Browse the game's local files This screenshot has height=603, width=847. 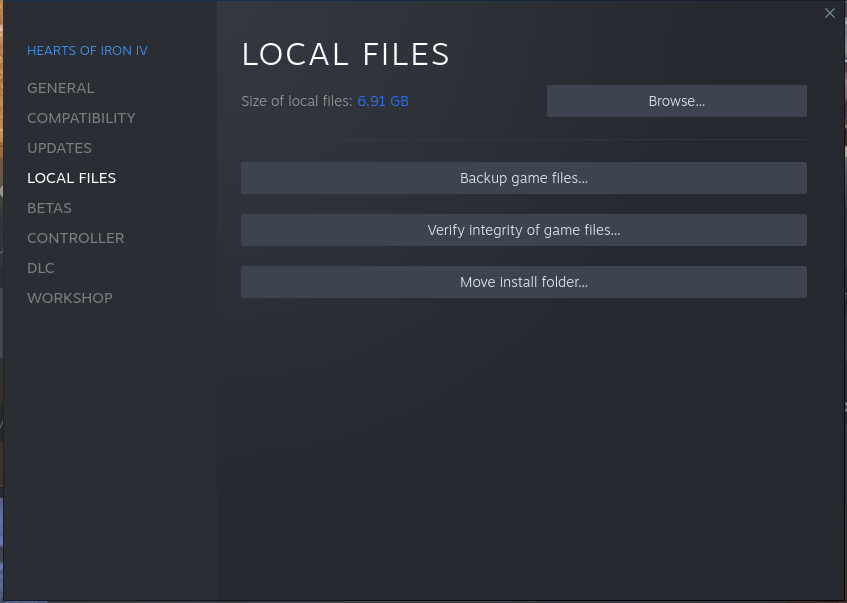(x=676, y=101)
